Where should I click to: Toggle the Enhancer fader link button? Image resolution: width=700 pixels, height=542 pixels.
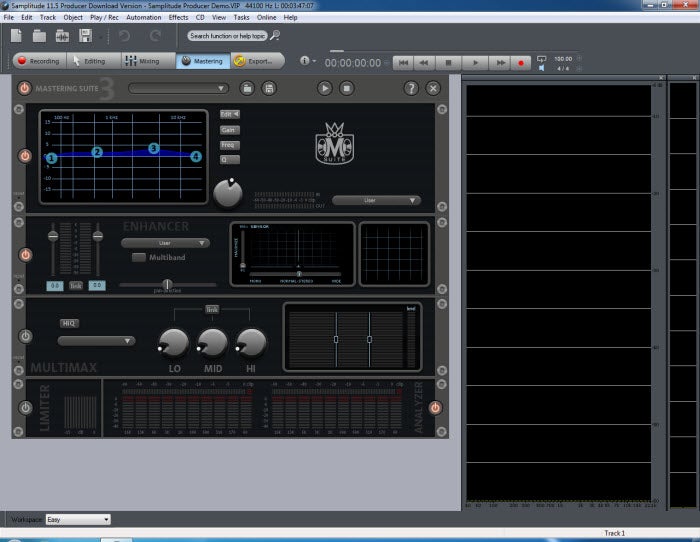75,286
